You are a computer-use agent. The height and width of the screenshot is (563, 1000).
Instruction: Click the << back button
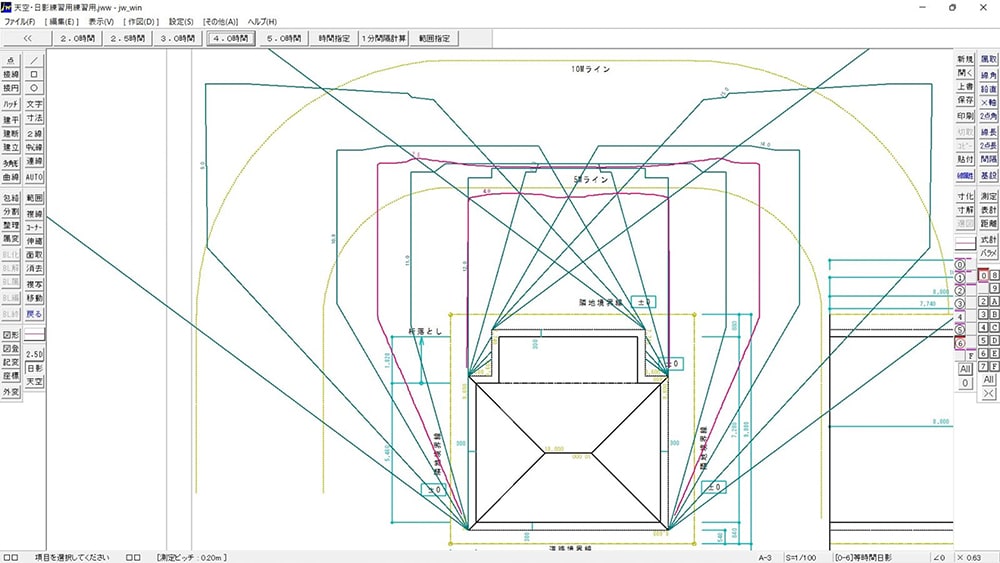[27, 38]
